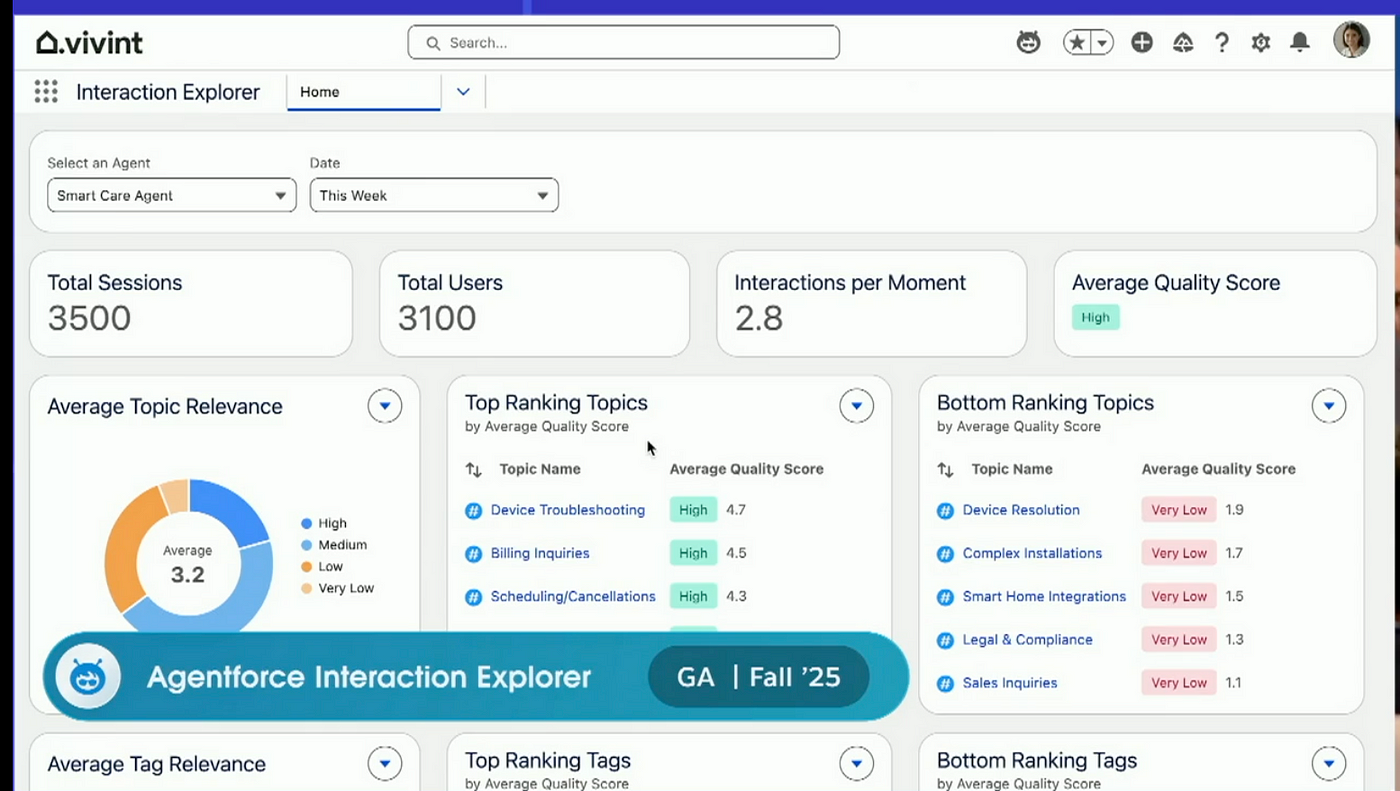Open the Bottom Ranking Tags card menu
1400x791 pixels.
1329,764
